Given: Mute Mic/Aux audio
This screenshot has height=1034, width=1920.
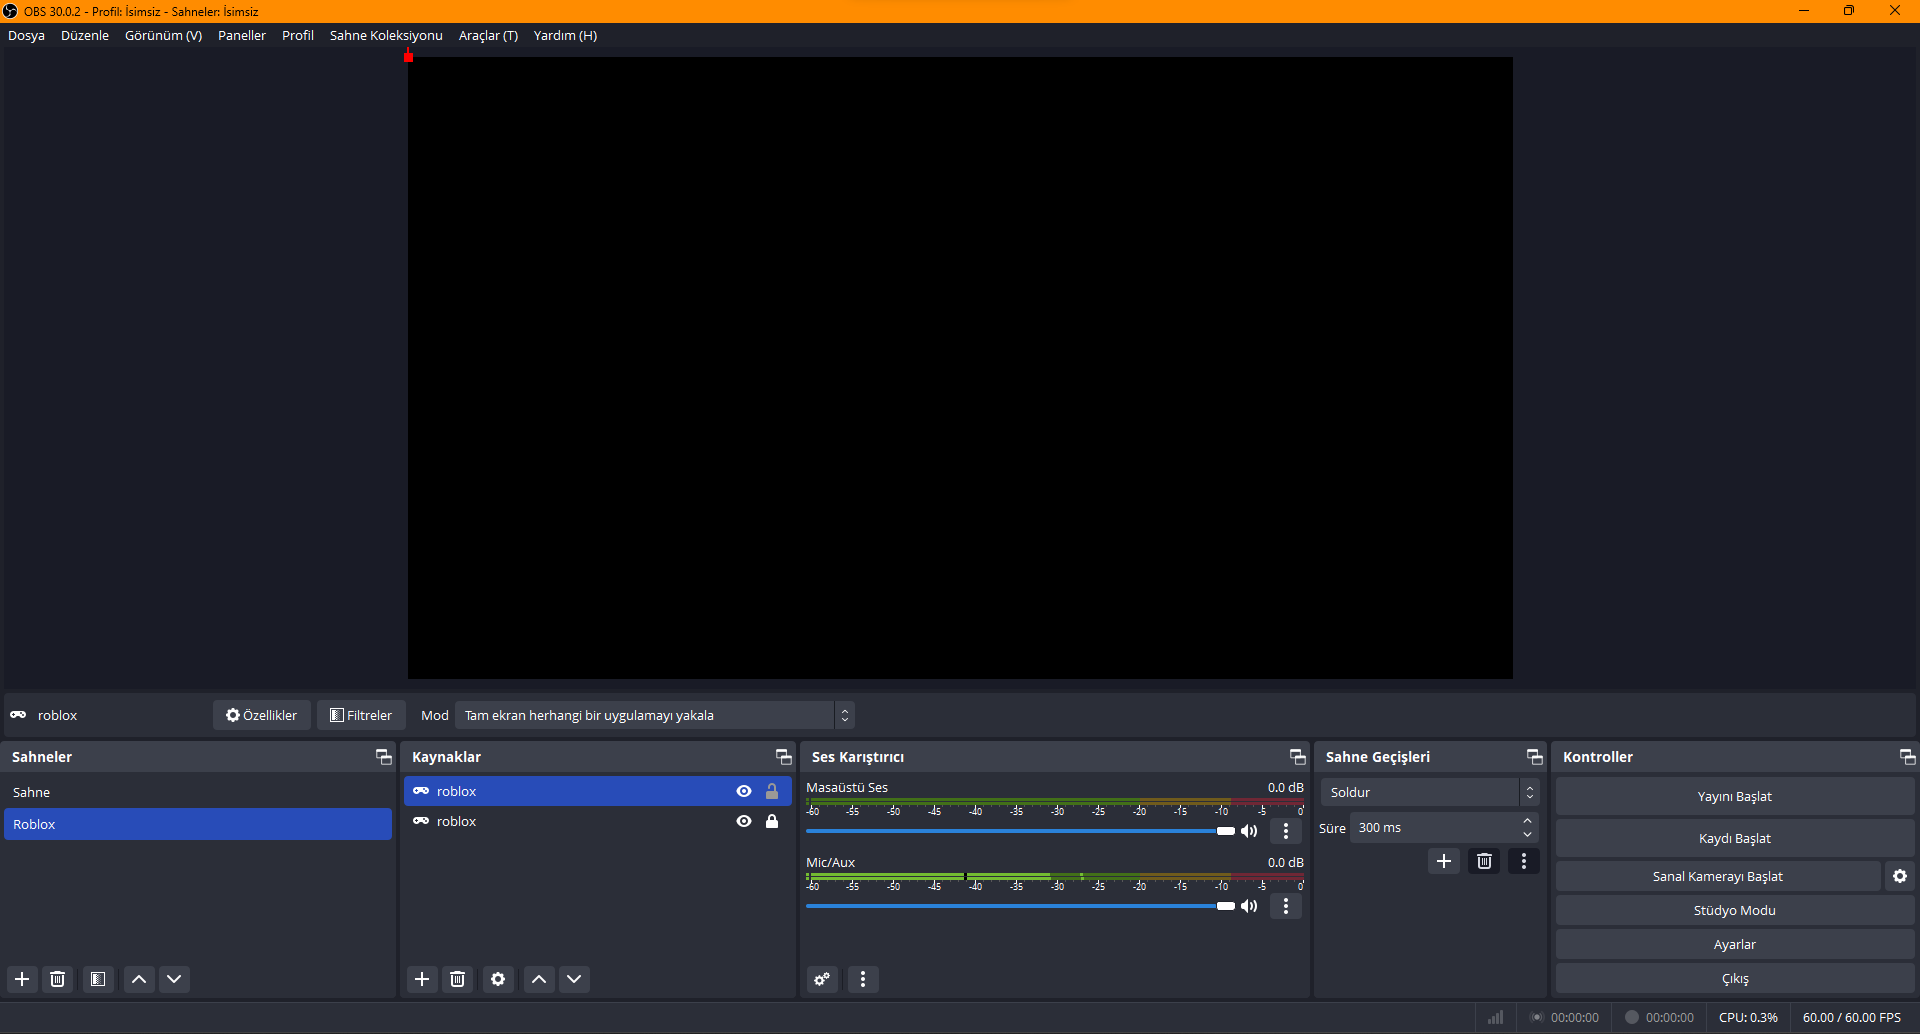Looking at the screenshot, I should [x=1250, y=906].
